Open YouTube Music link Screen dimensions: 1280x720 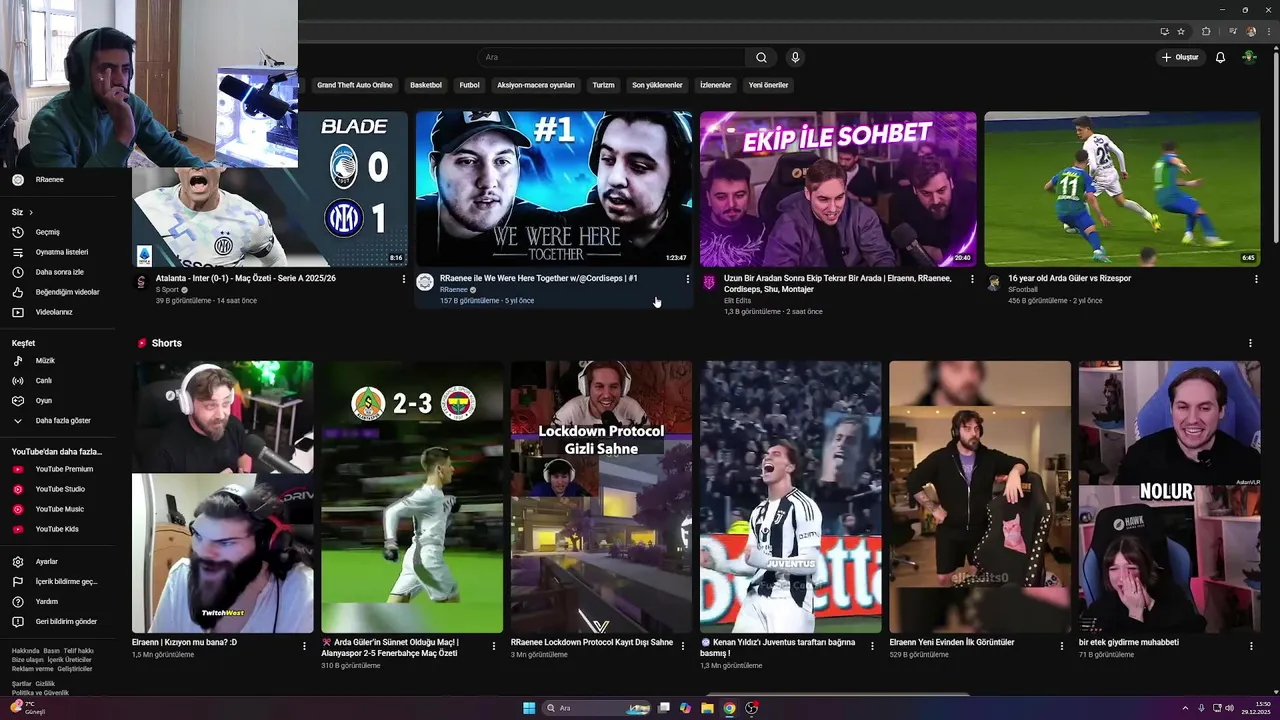pos(58,509)
